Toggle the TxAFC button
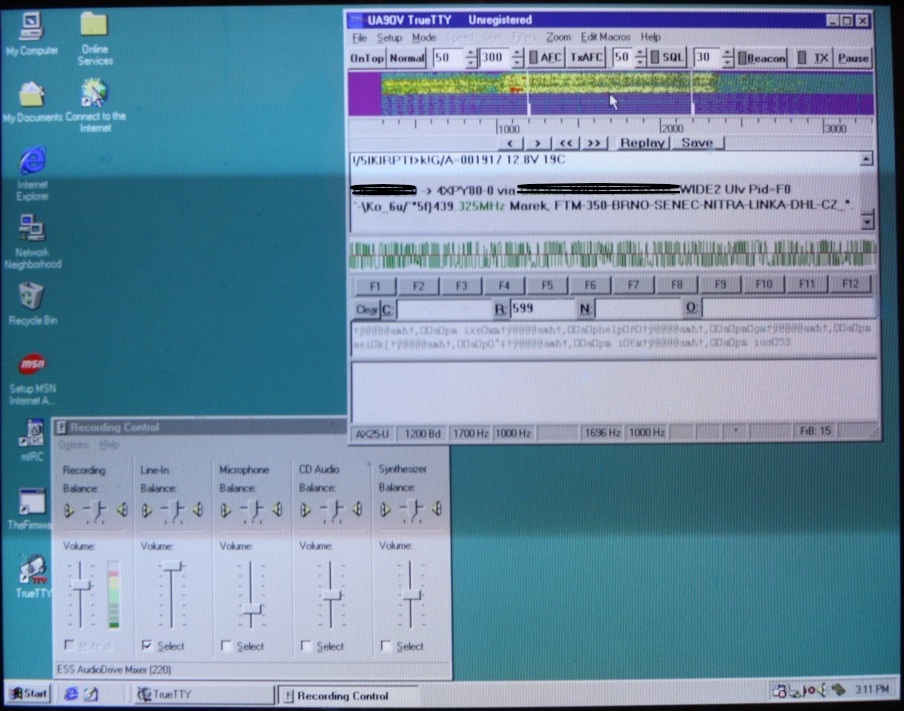 [586, 58]
